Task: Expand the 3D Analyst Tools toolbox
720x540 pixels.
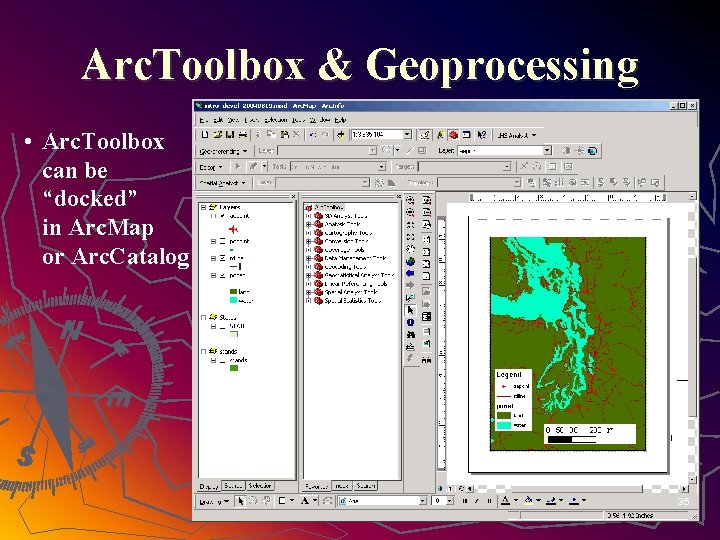Action: click(x=309, y=216)
